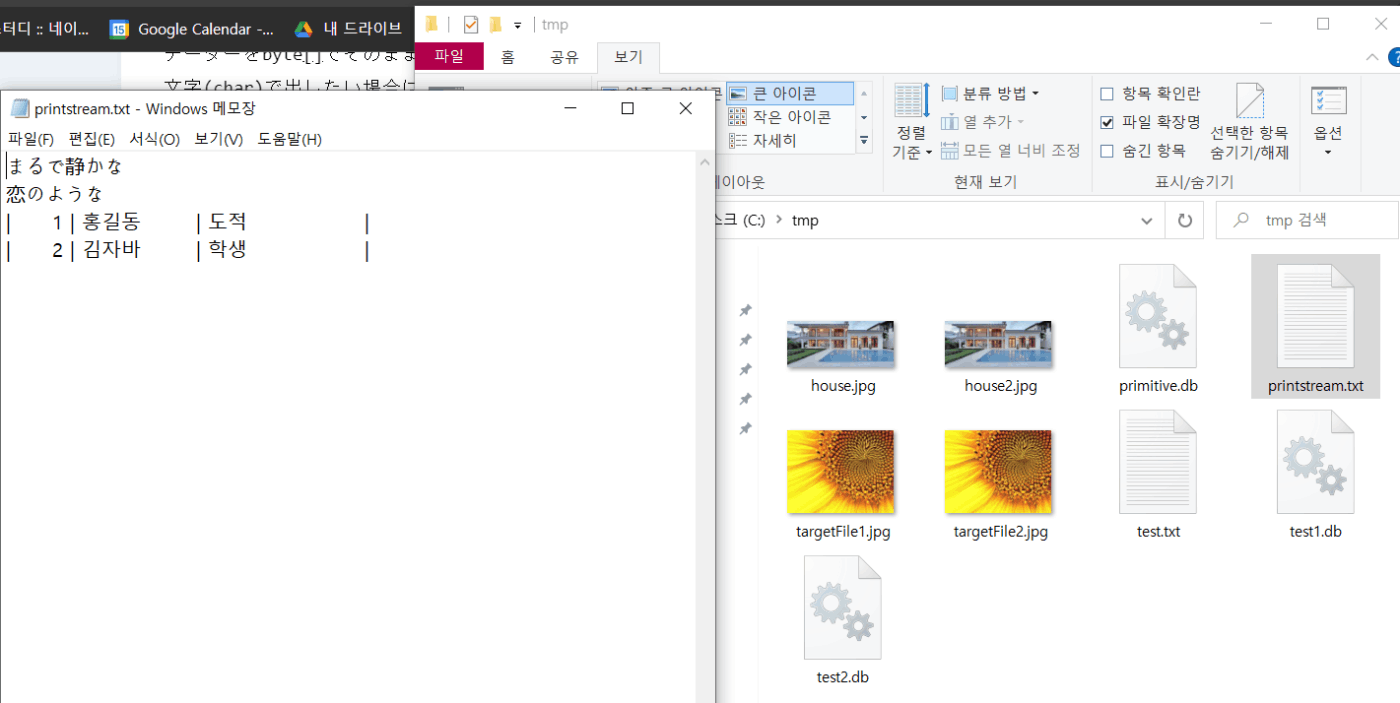
Task: Click the word '학생' in Notepad
Action: [x=227, y=250]
